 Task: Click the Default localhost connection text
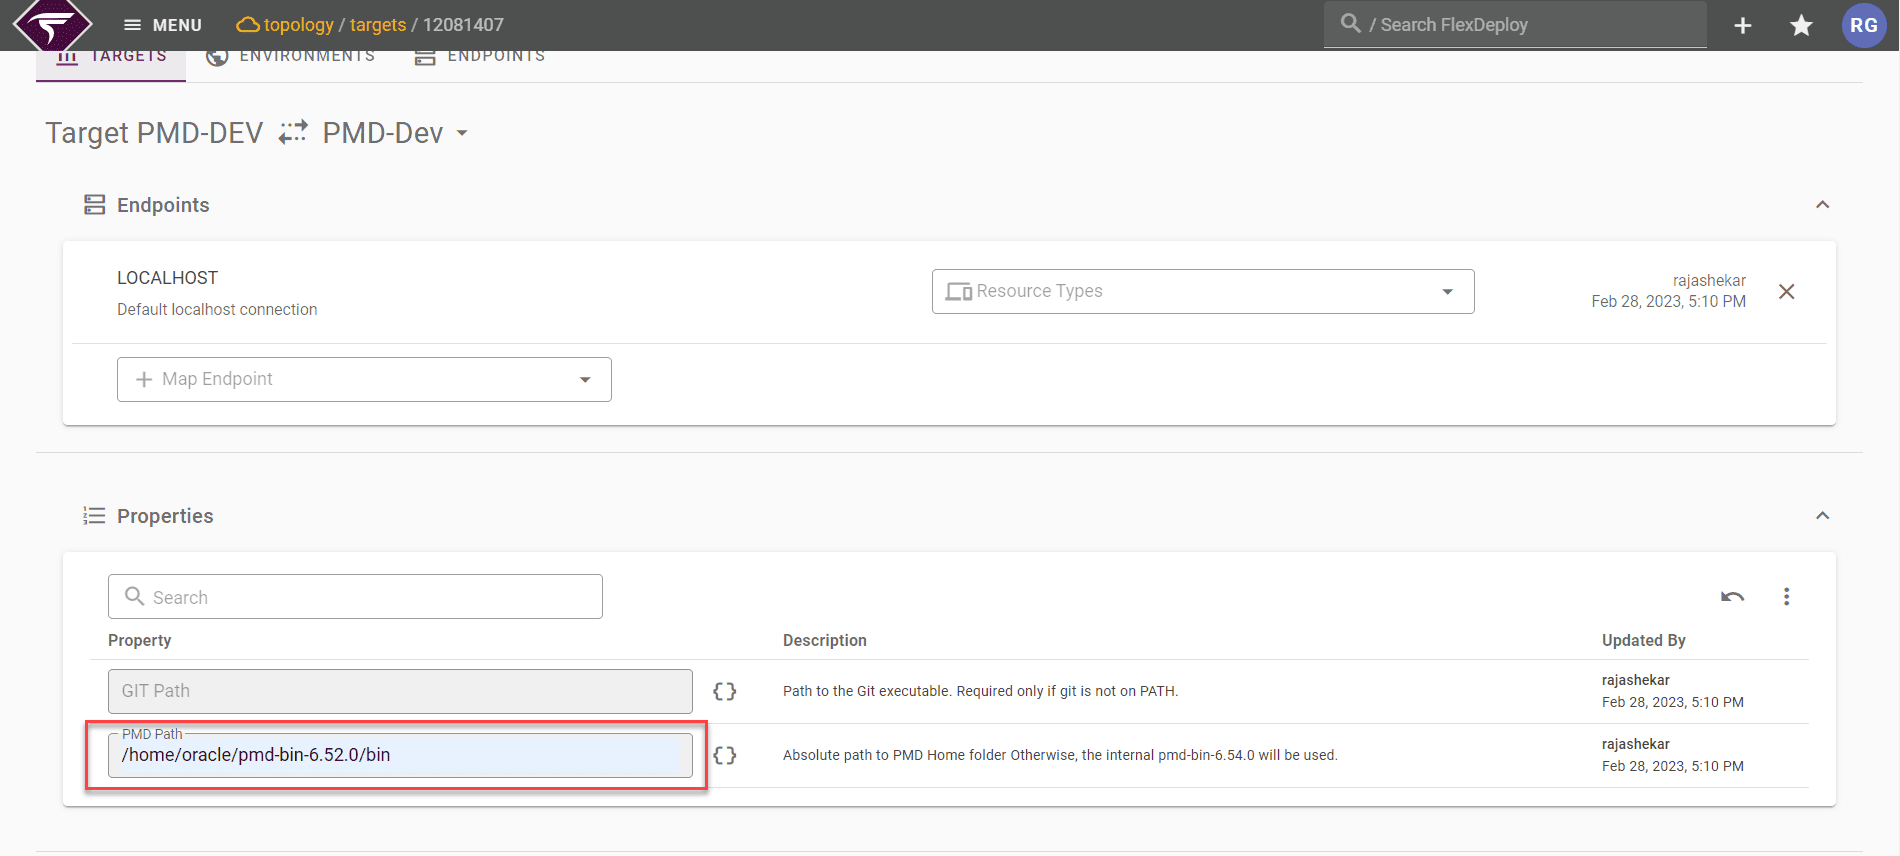[x=217, y=310]
